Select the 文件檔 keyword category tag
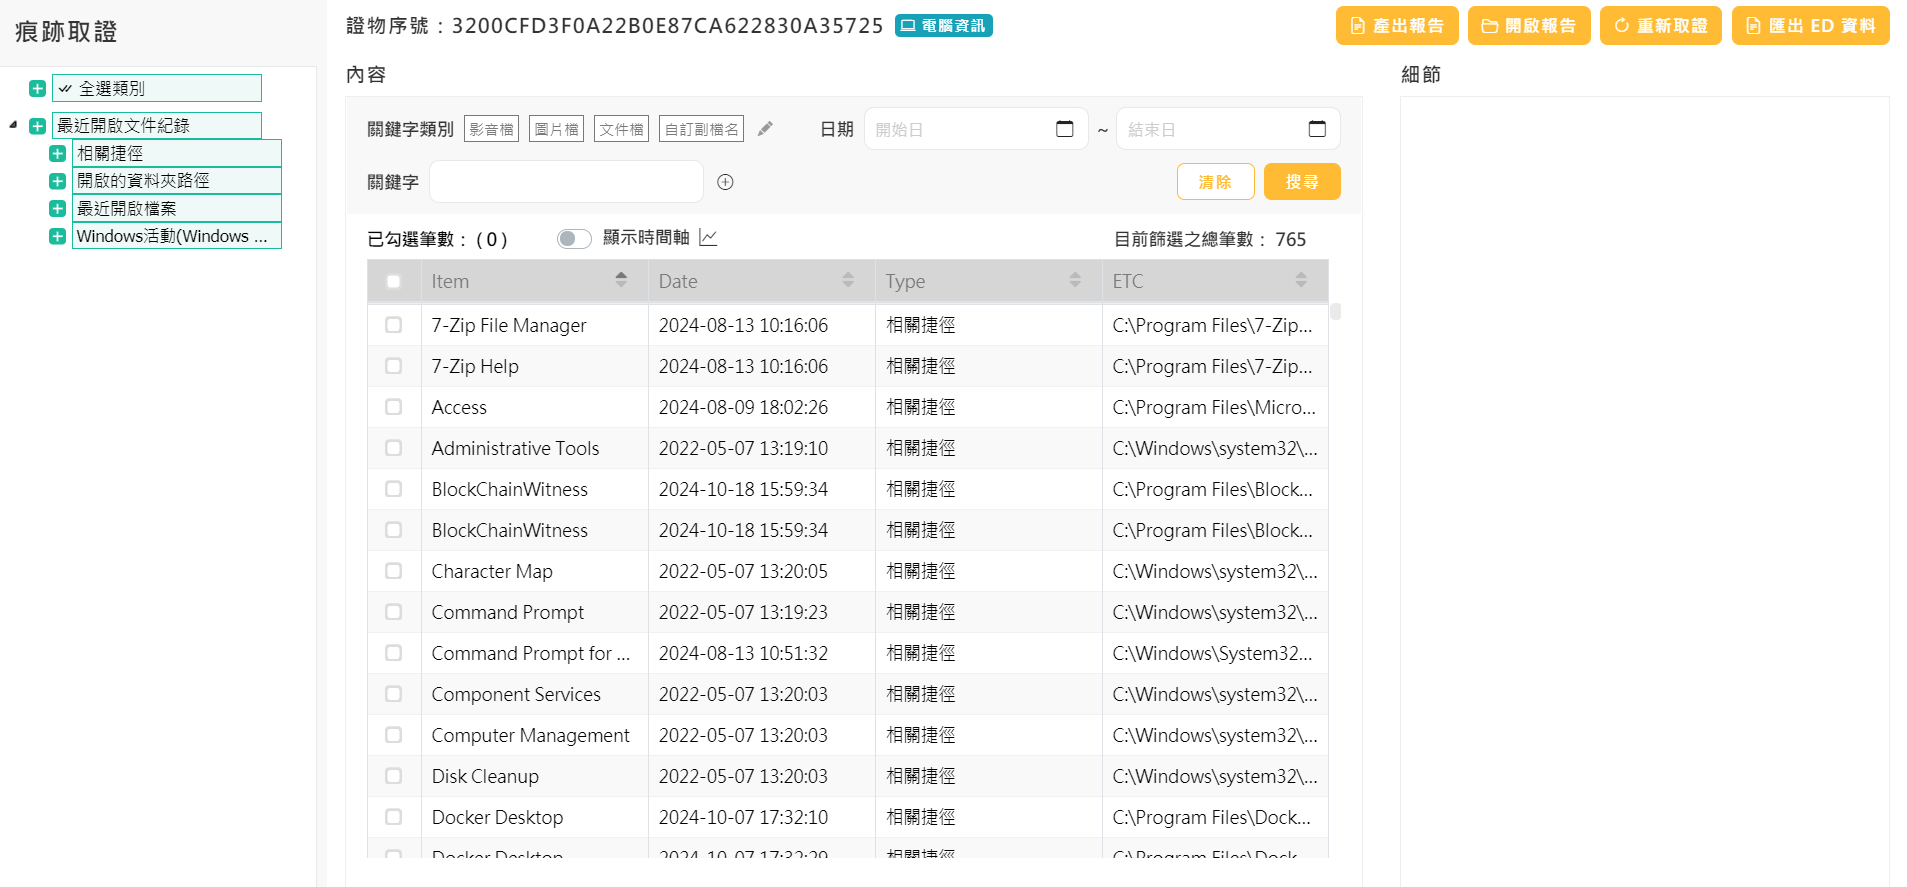The width and height of the screenshot is (1907, 887). 621,129
